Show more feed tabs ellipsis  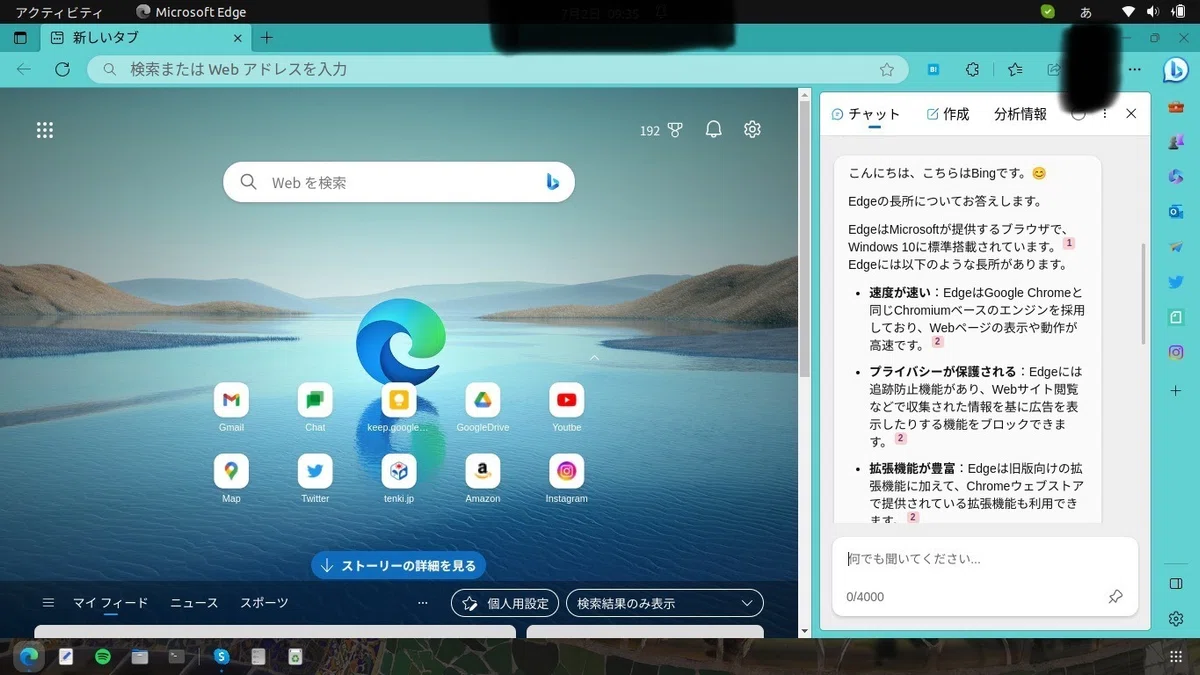423,603
